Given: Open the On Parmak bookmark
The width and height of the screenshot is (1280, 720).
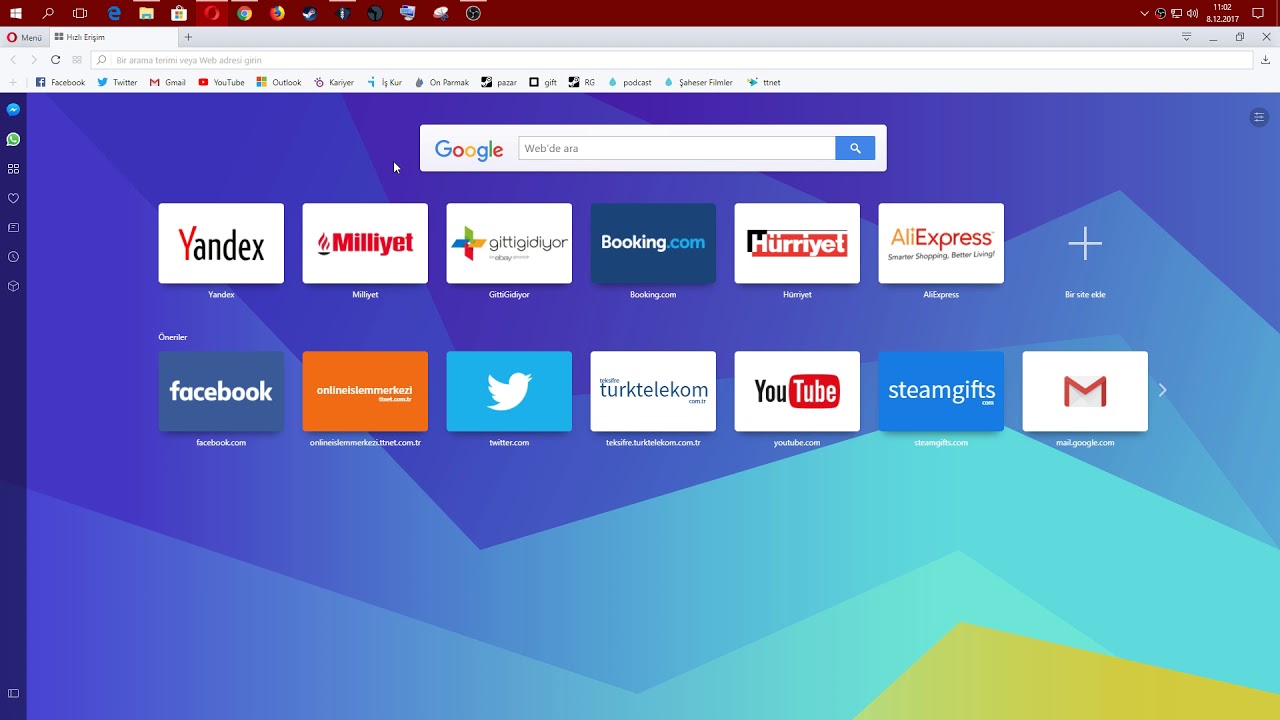Looking at the screenshot, I should tap(441, 82).
